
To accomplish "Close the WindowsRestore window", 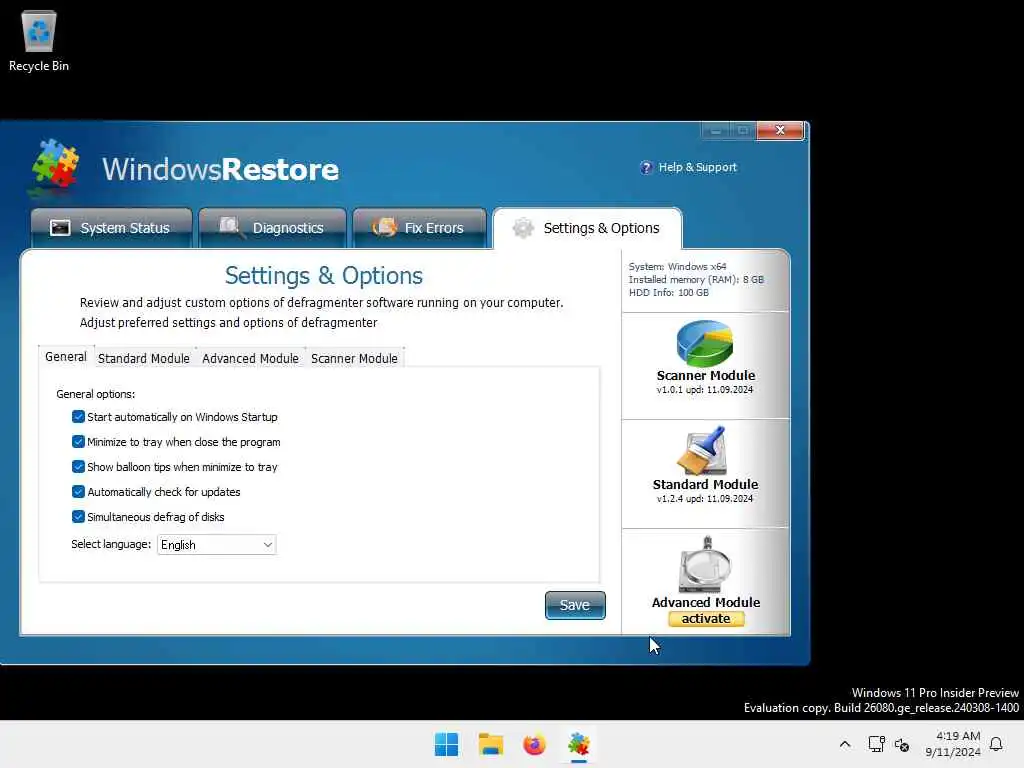I will click(x=780, y=130).
